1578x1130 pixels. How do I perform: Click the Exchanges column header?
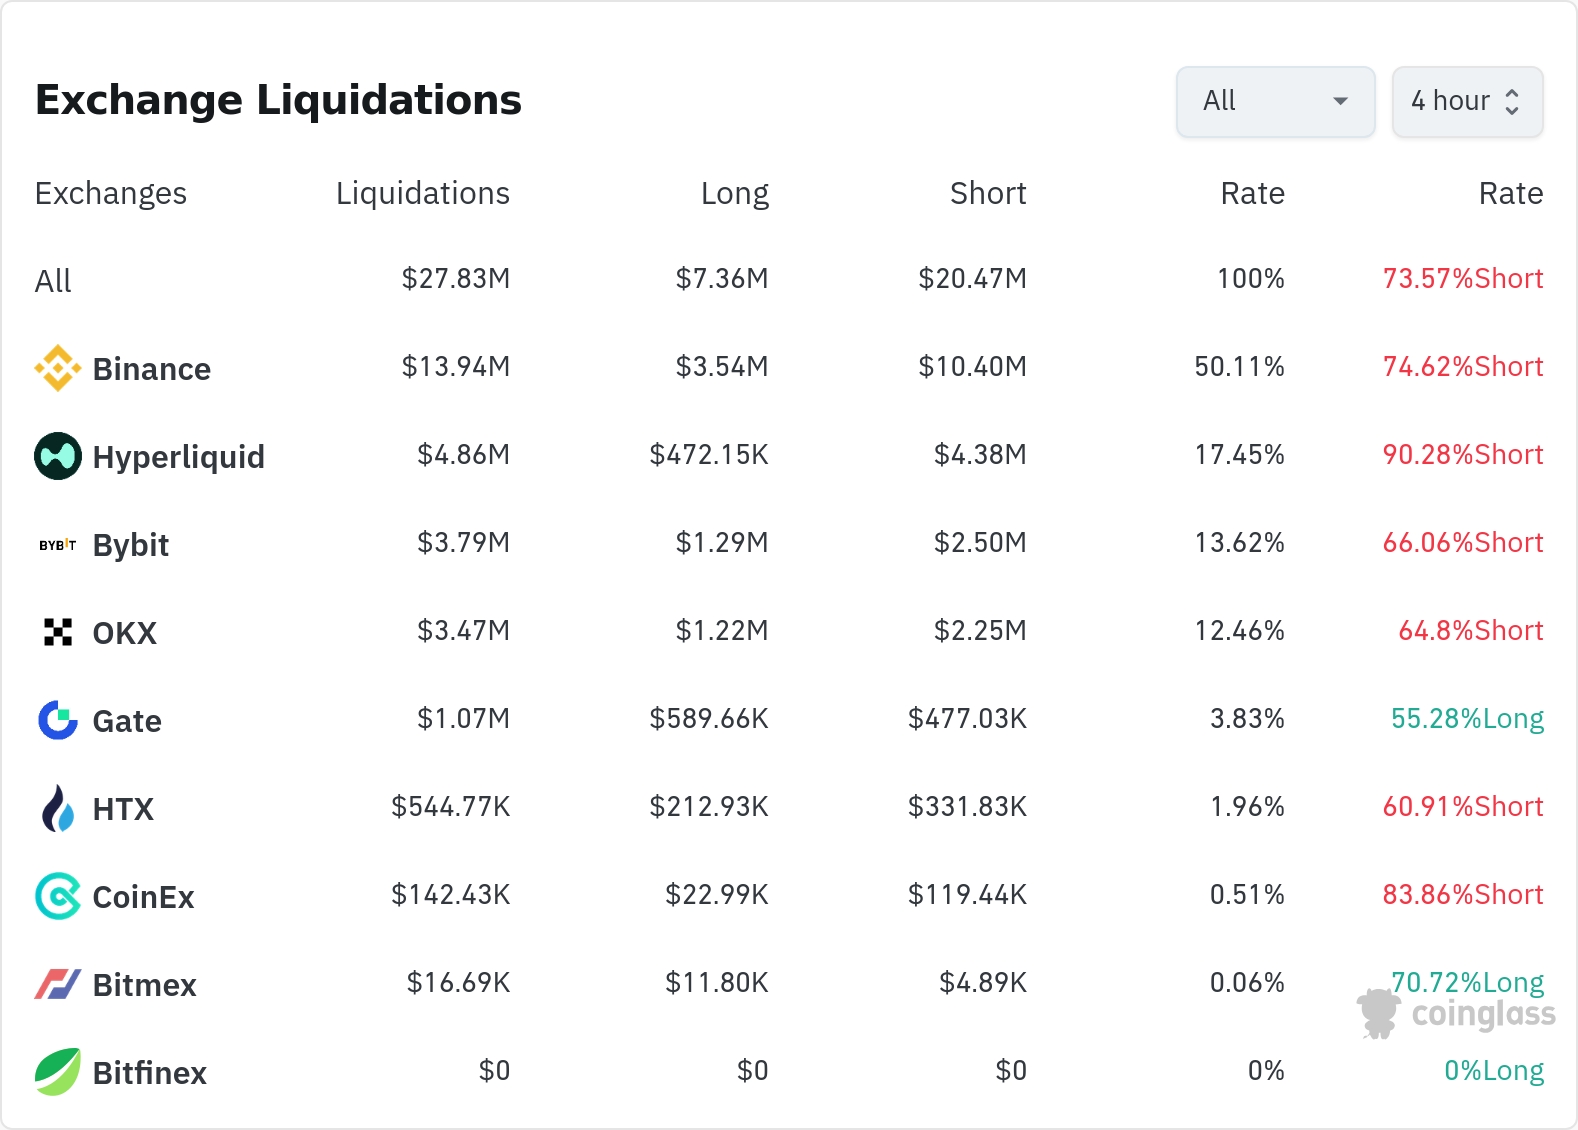pyautogui.click(x=111, y=193)
